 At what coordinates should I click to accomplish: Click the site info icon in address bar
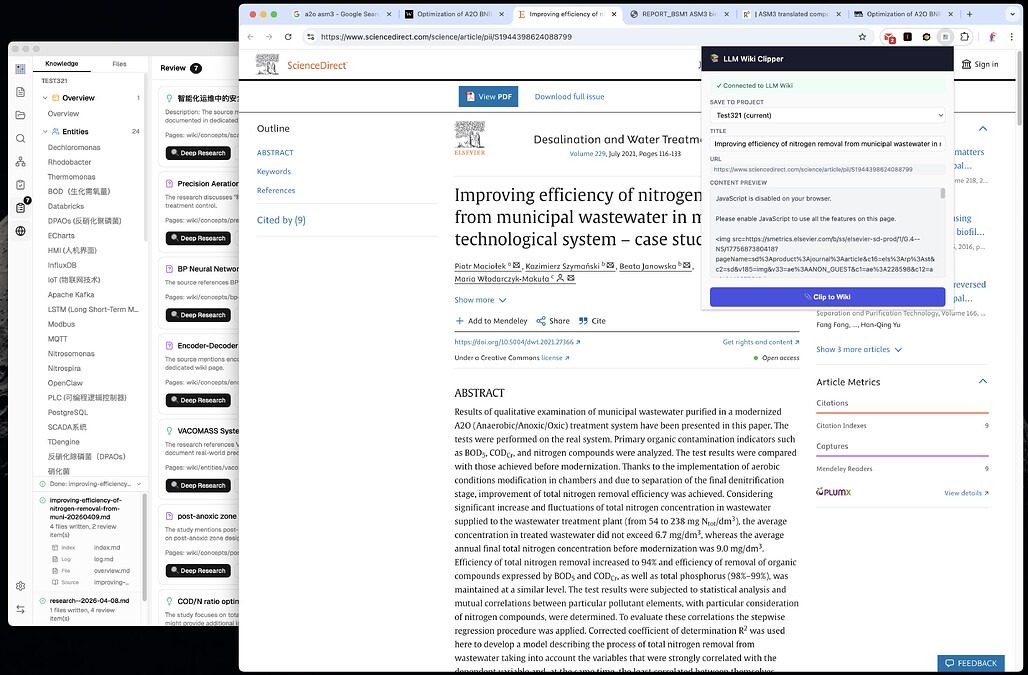(x=311, y=37)
